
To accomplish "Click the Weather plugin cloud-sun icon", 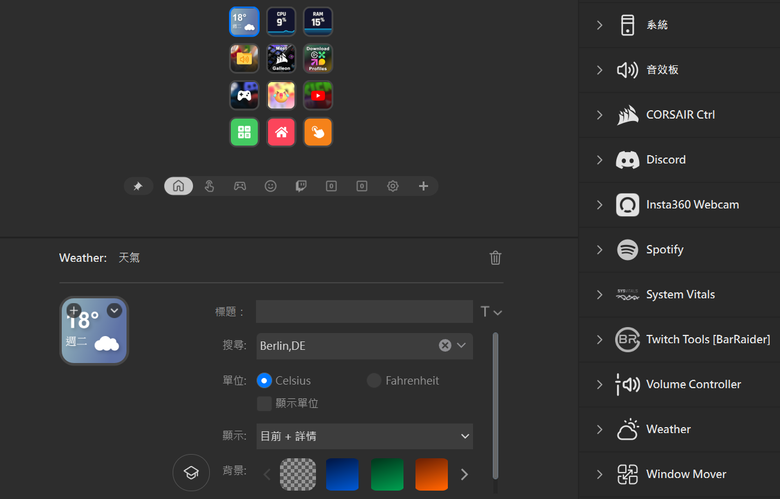I will pos(628,429).
